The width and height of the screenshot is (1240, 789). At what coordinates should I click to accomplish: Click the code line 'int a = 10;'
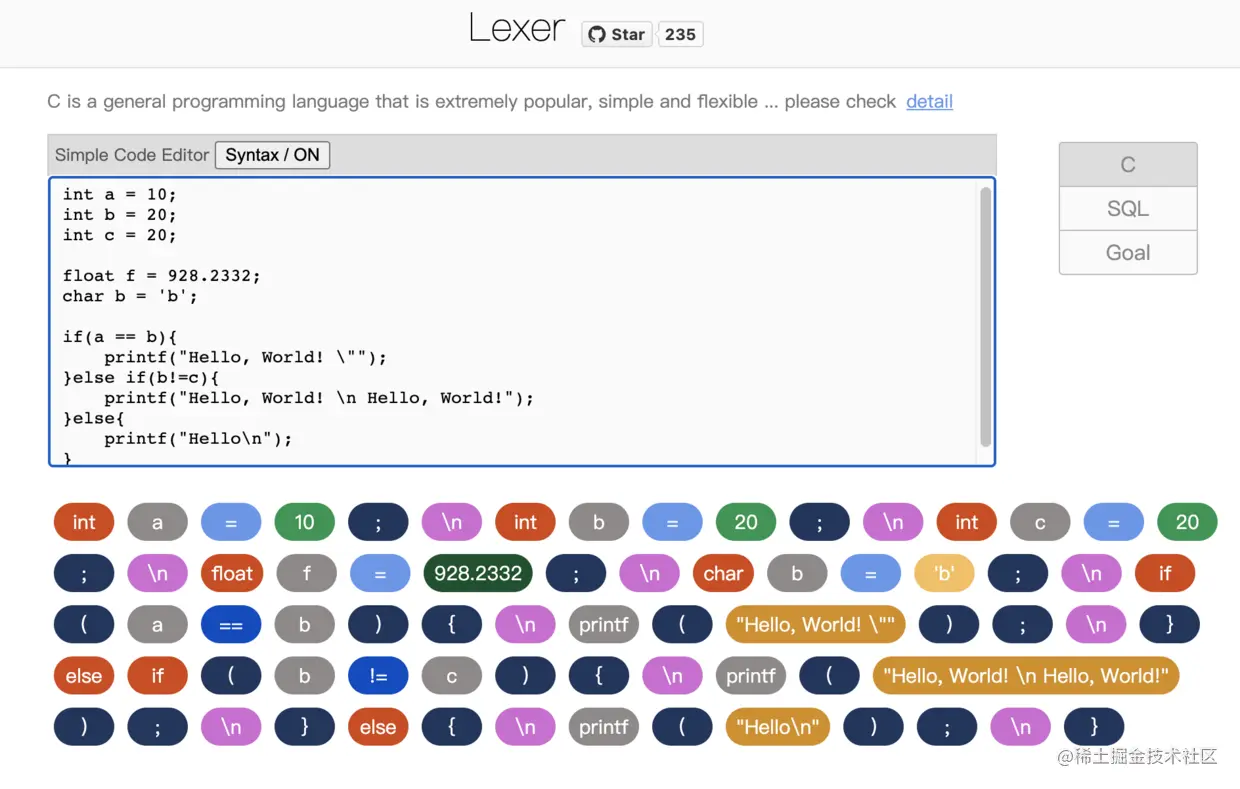[x=119, y=194]
